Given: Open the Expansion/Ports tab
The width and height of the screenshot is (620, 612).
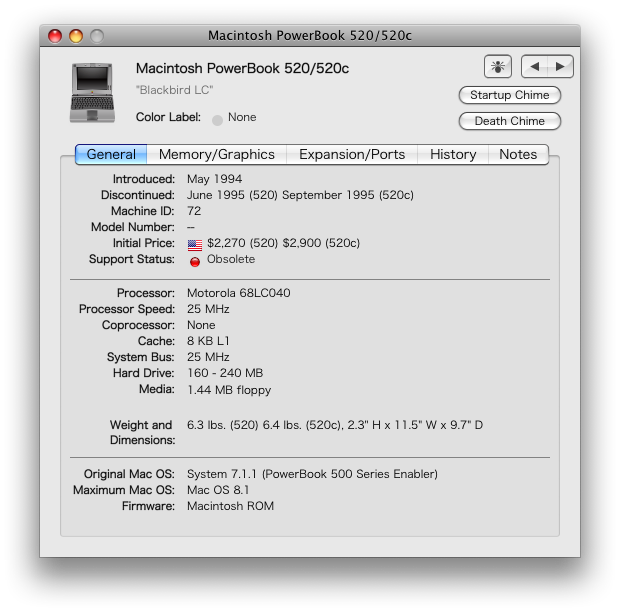Looking at the screenshot, I should pos(352,154).
